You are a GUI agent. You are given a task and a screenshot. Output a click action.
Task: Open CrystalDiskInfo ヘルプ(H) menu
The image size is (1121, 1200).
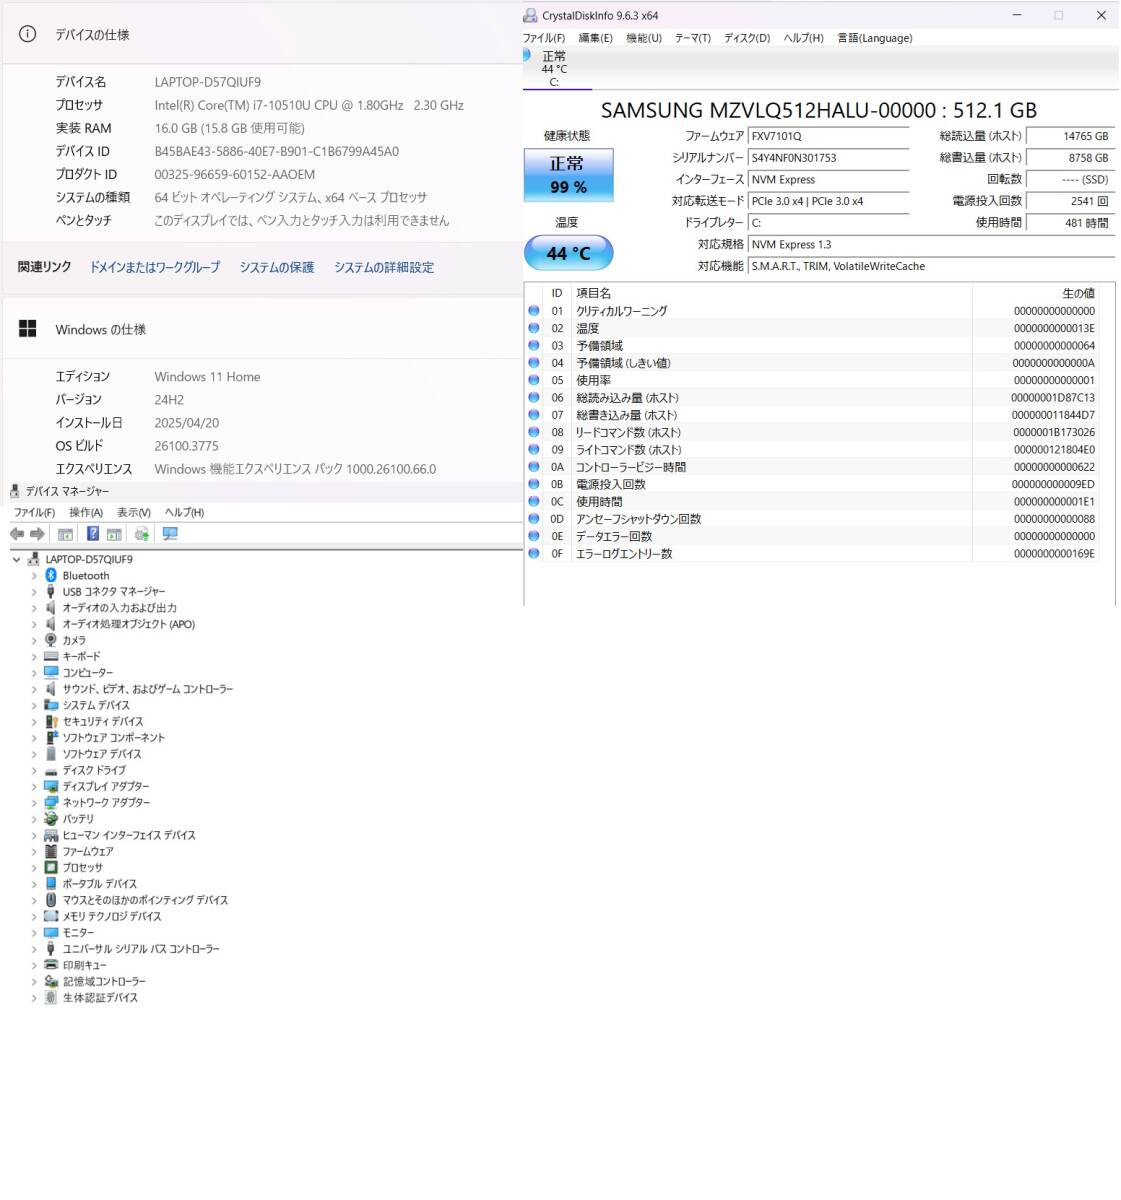coord(804,38)
